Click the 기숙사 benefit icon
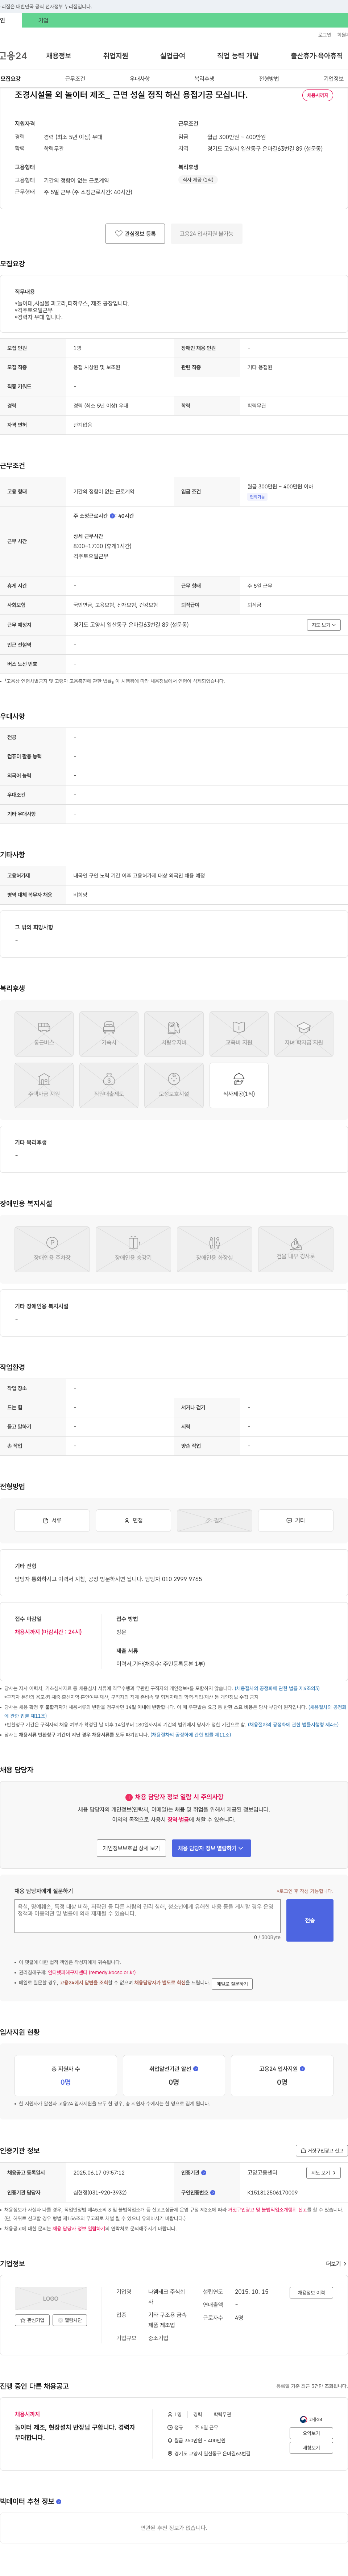The image size is (348, 2576). tap(109, 1034)
